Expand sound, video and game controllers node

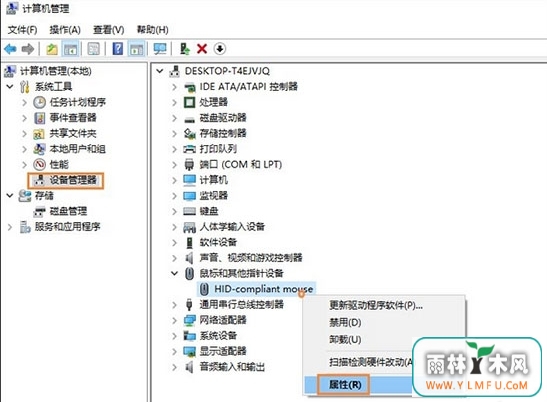point(174,258)
